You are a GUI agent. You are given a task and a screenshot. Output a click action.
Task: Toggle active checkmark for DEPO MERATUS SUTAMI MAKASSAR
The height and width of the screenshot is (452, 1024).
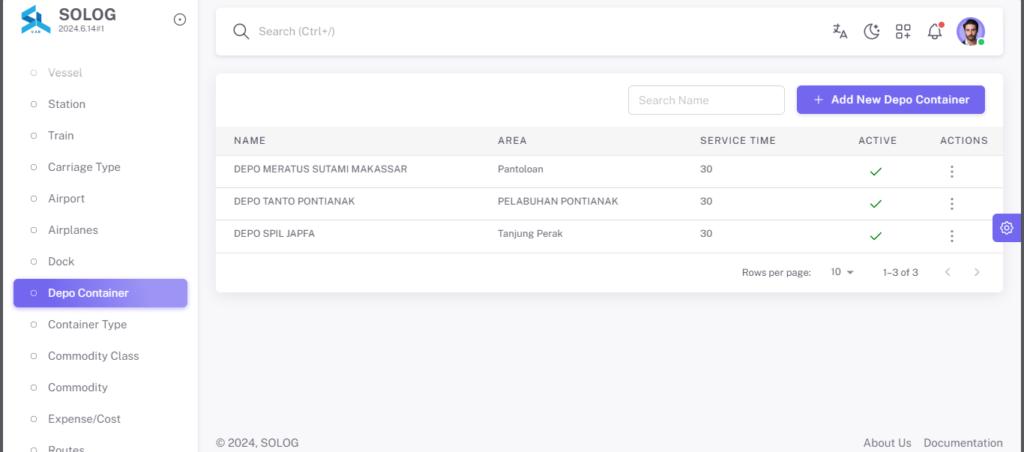coord(876,172)
